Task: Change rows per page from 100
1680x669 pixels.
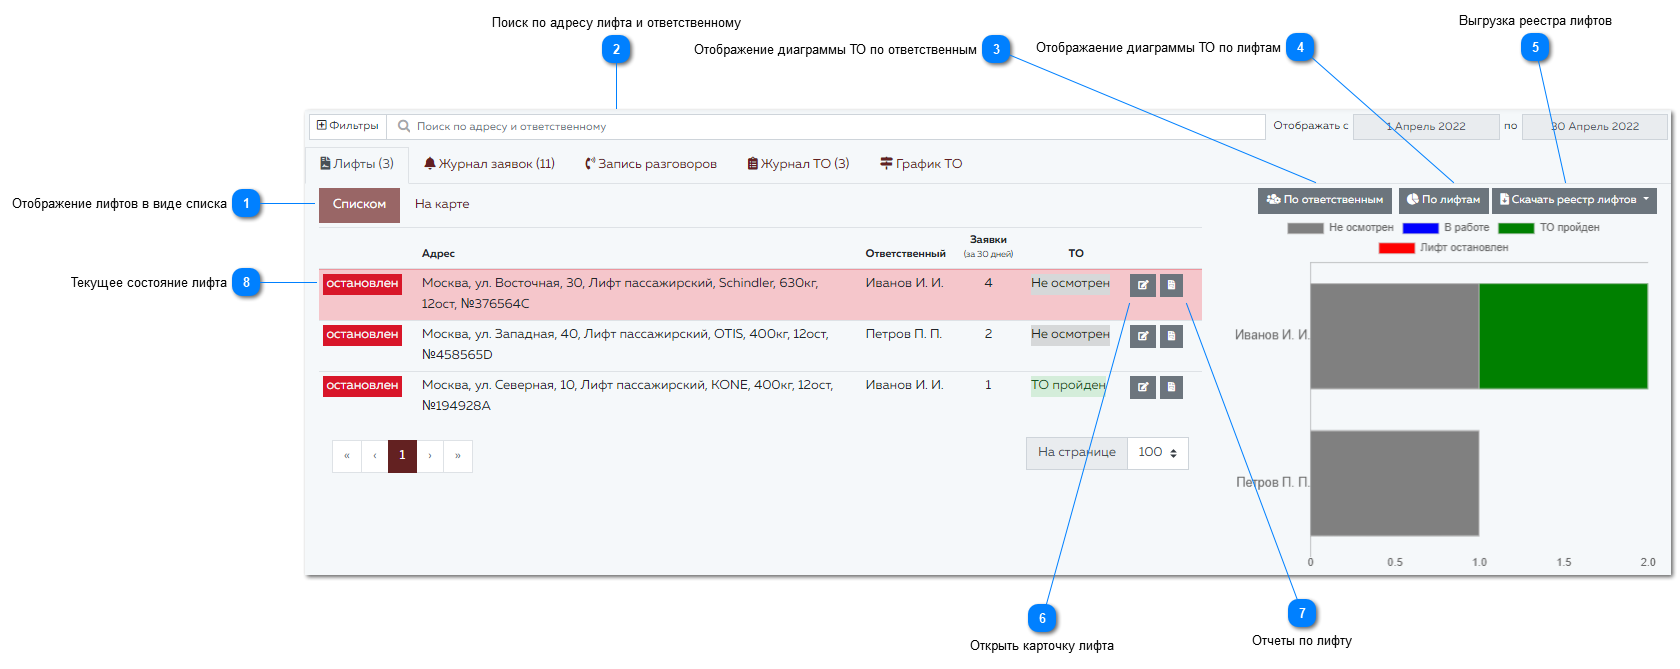Action: [x=1158, y=453]
